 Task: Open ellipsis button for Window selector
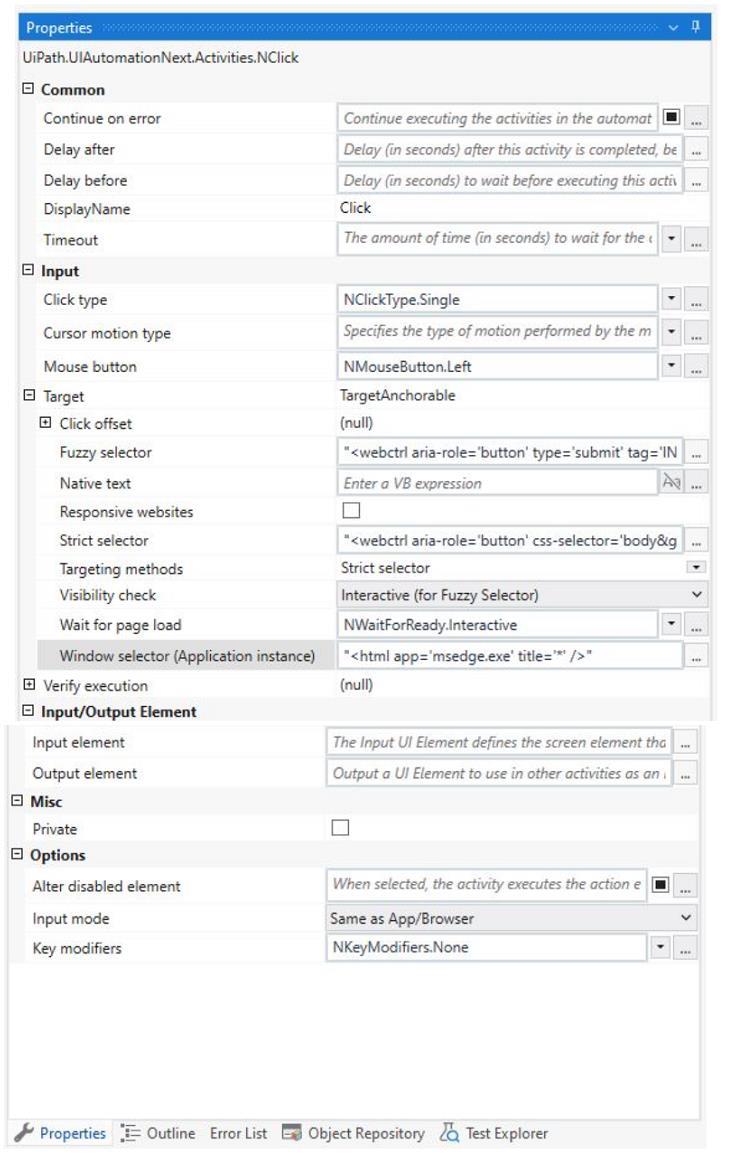[x=697, y=656]
